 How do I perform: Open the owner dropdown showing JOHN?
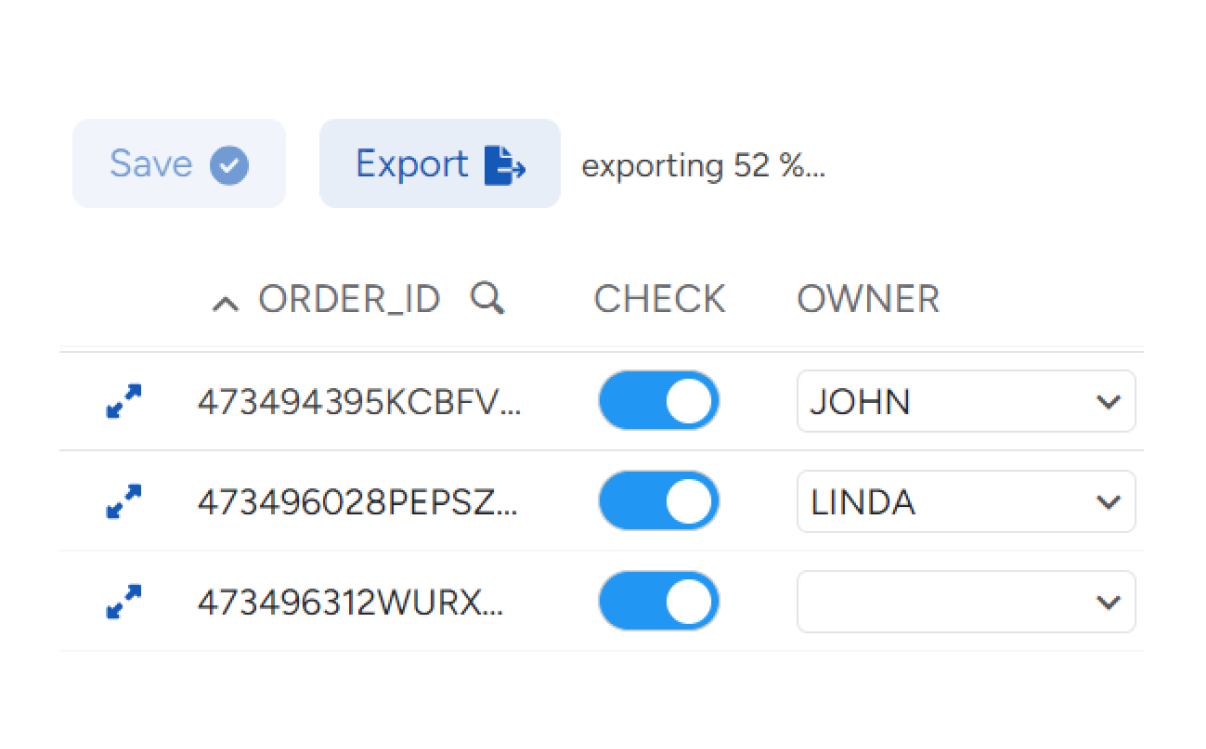(x=965, y=401)
